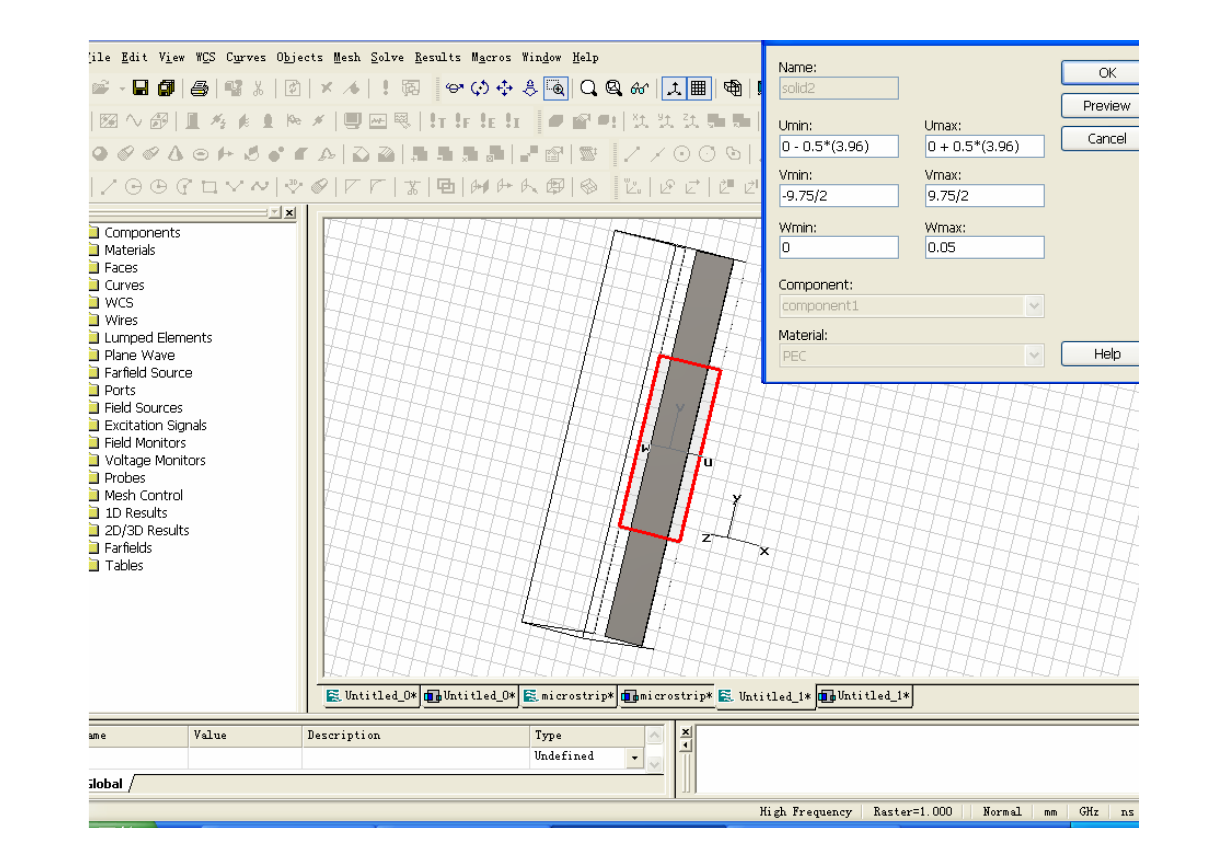Click the wireframe cube view icon
Image resolution: width=1228 pixels, height=868 pixels.
point(733,88)
